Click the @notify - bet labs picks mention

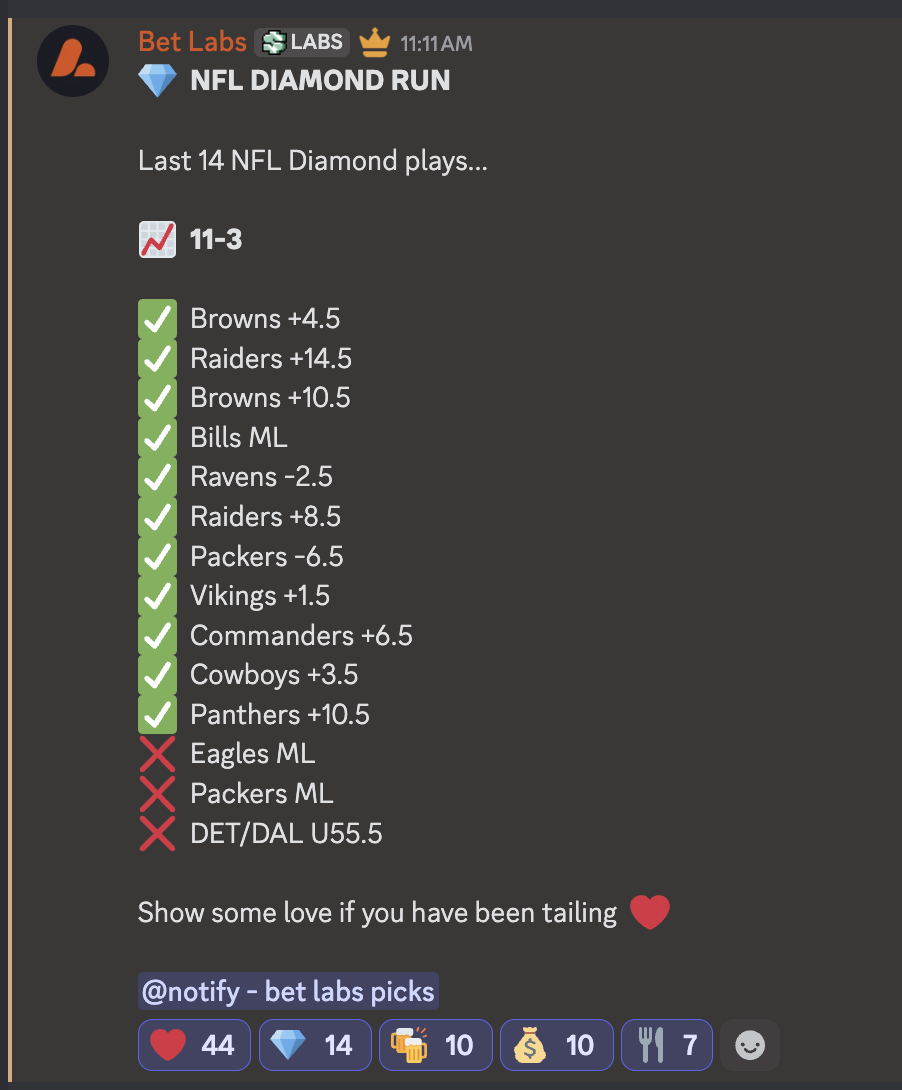(288, 992)
